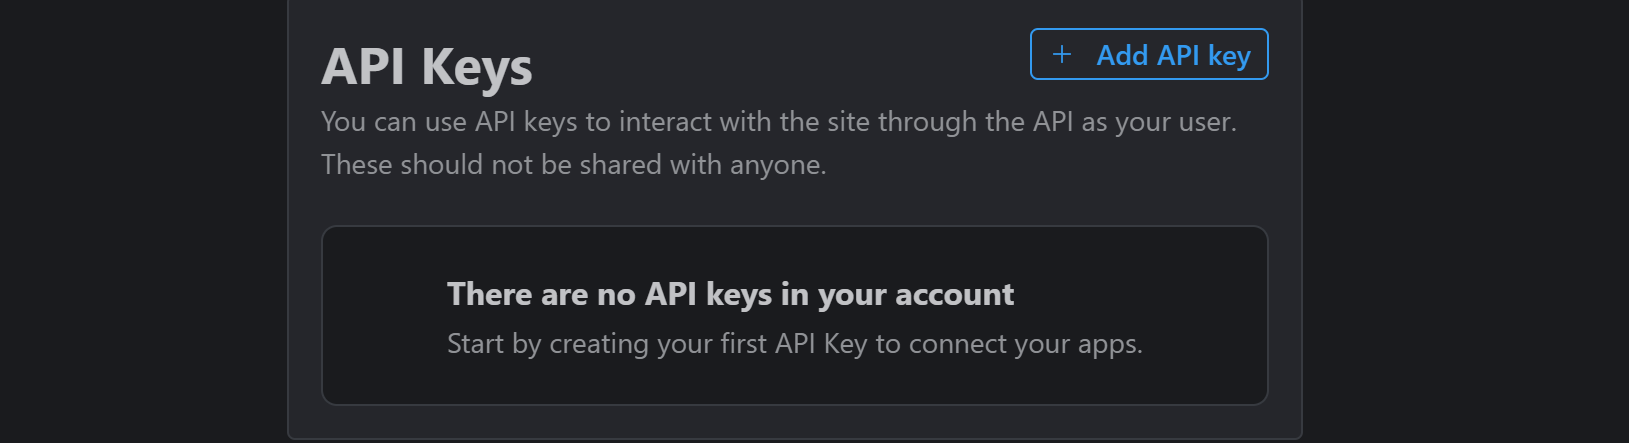Click the word 'API' in the page heading
Screen dimensions: 1629x443
click(363, 67)
